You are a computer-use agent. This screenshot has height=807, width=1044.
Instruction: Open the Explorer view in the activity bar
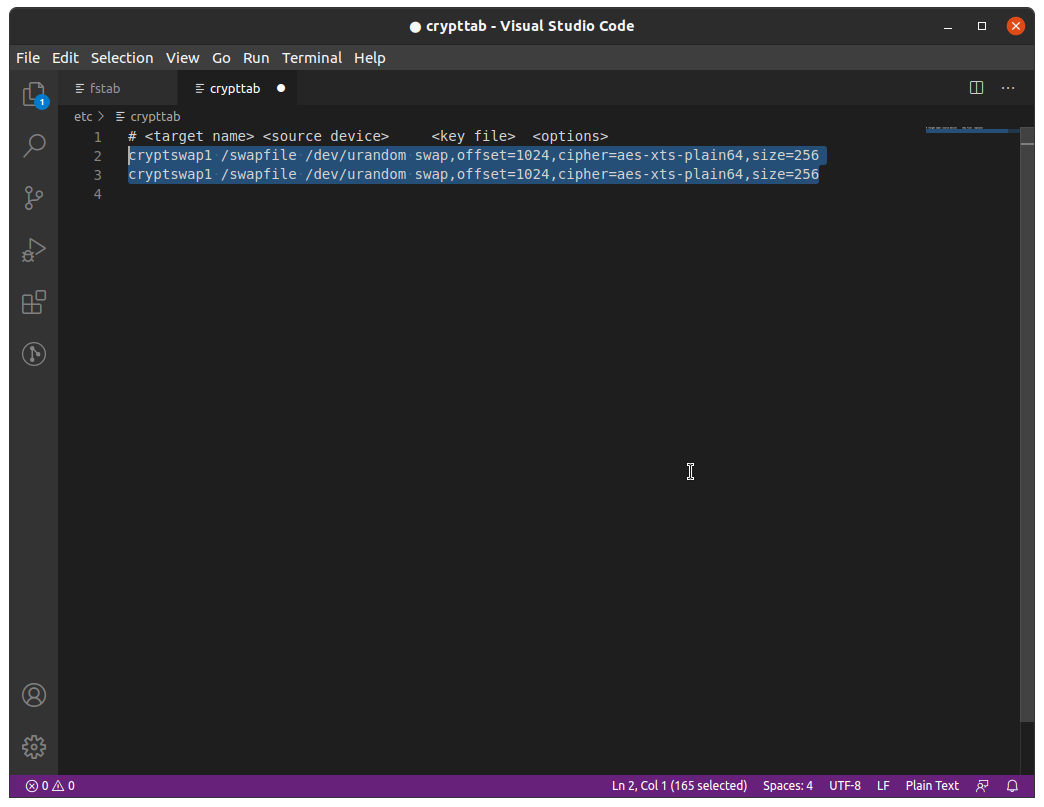pyautogui.click(x=33, y=93)
